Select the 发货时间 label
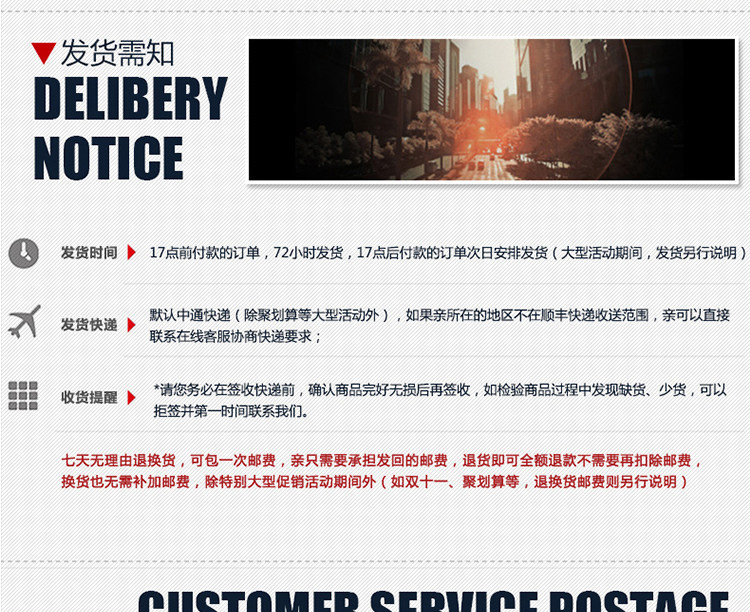750x612 pixels. pos(89,253)
